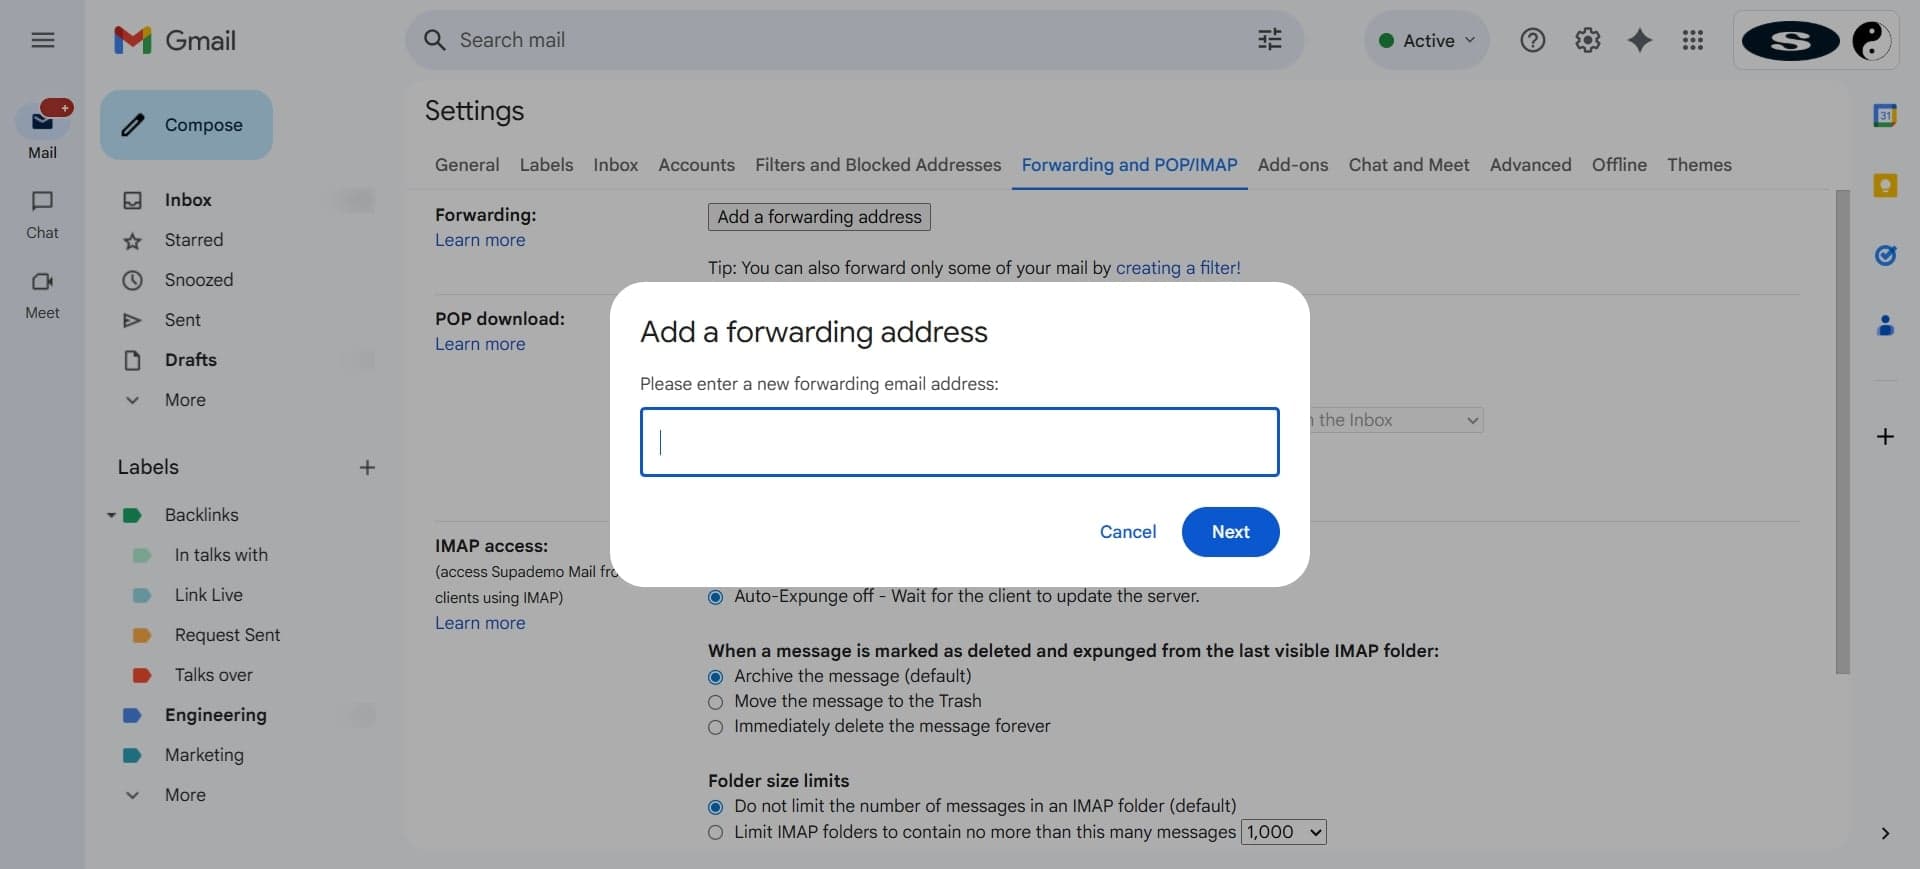Image resolution: width=1920 pixels, height=869 pixels.
Task: Open the Google apps grid
Action: pos(1692,40)
